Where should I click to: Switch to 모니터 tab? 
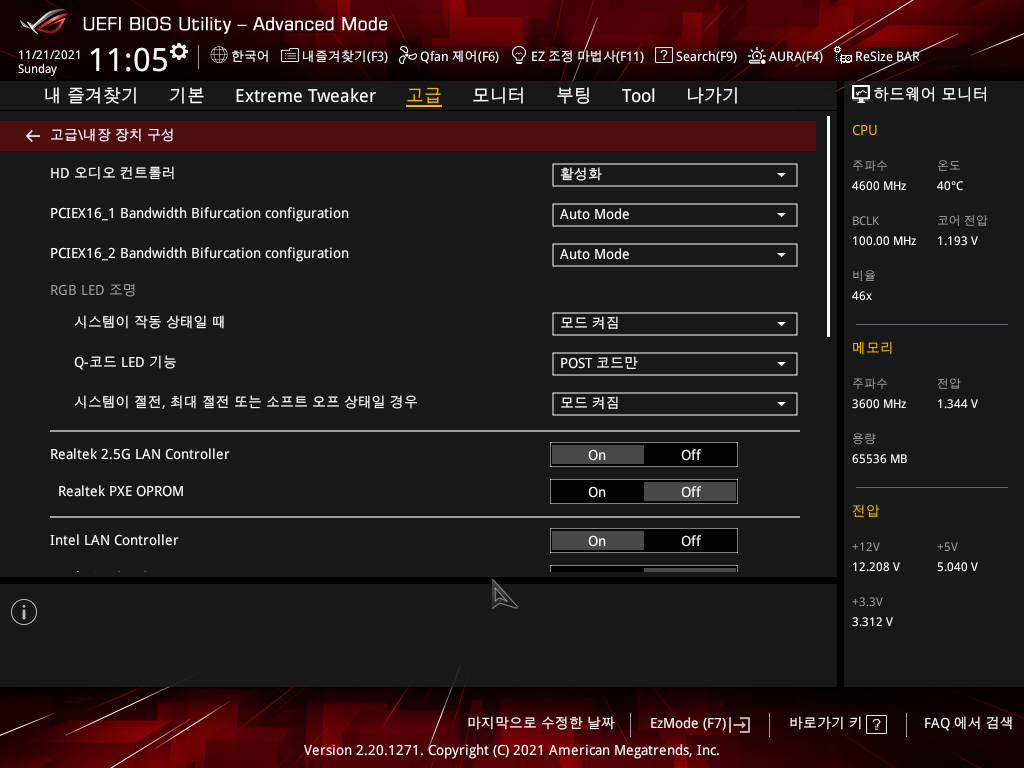tap(498, 96)
